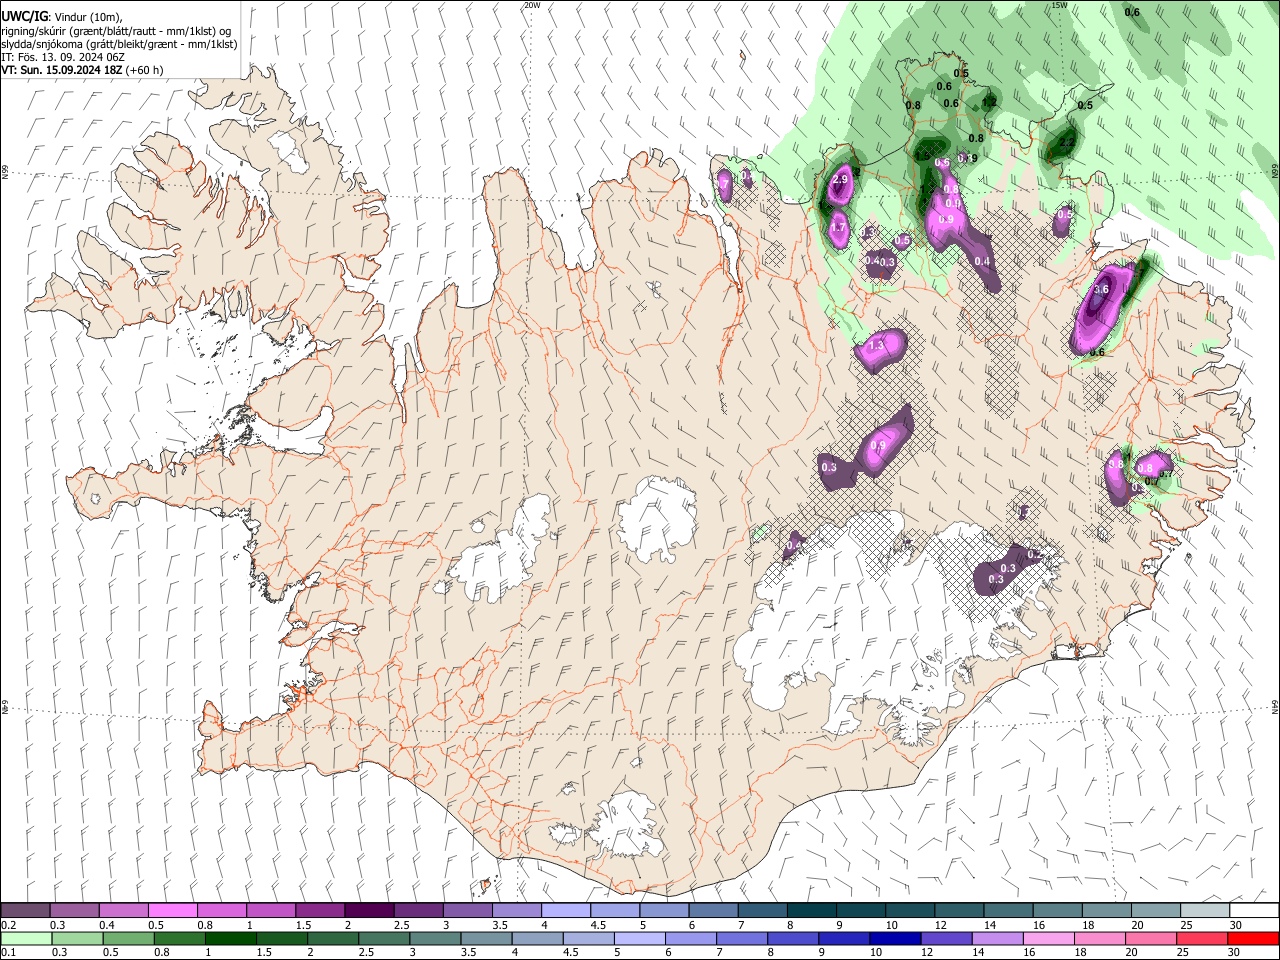Click the 0.2 label under the upper scale

(9, 925)
